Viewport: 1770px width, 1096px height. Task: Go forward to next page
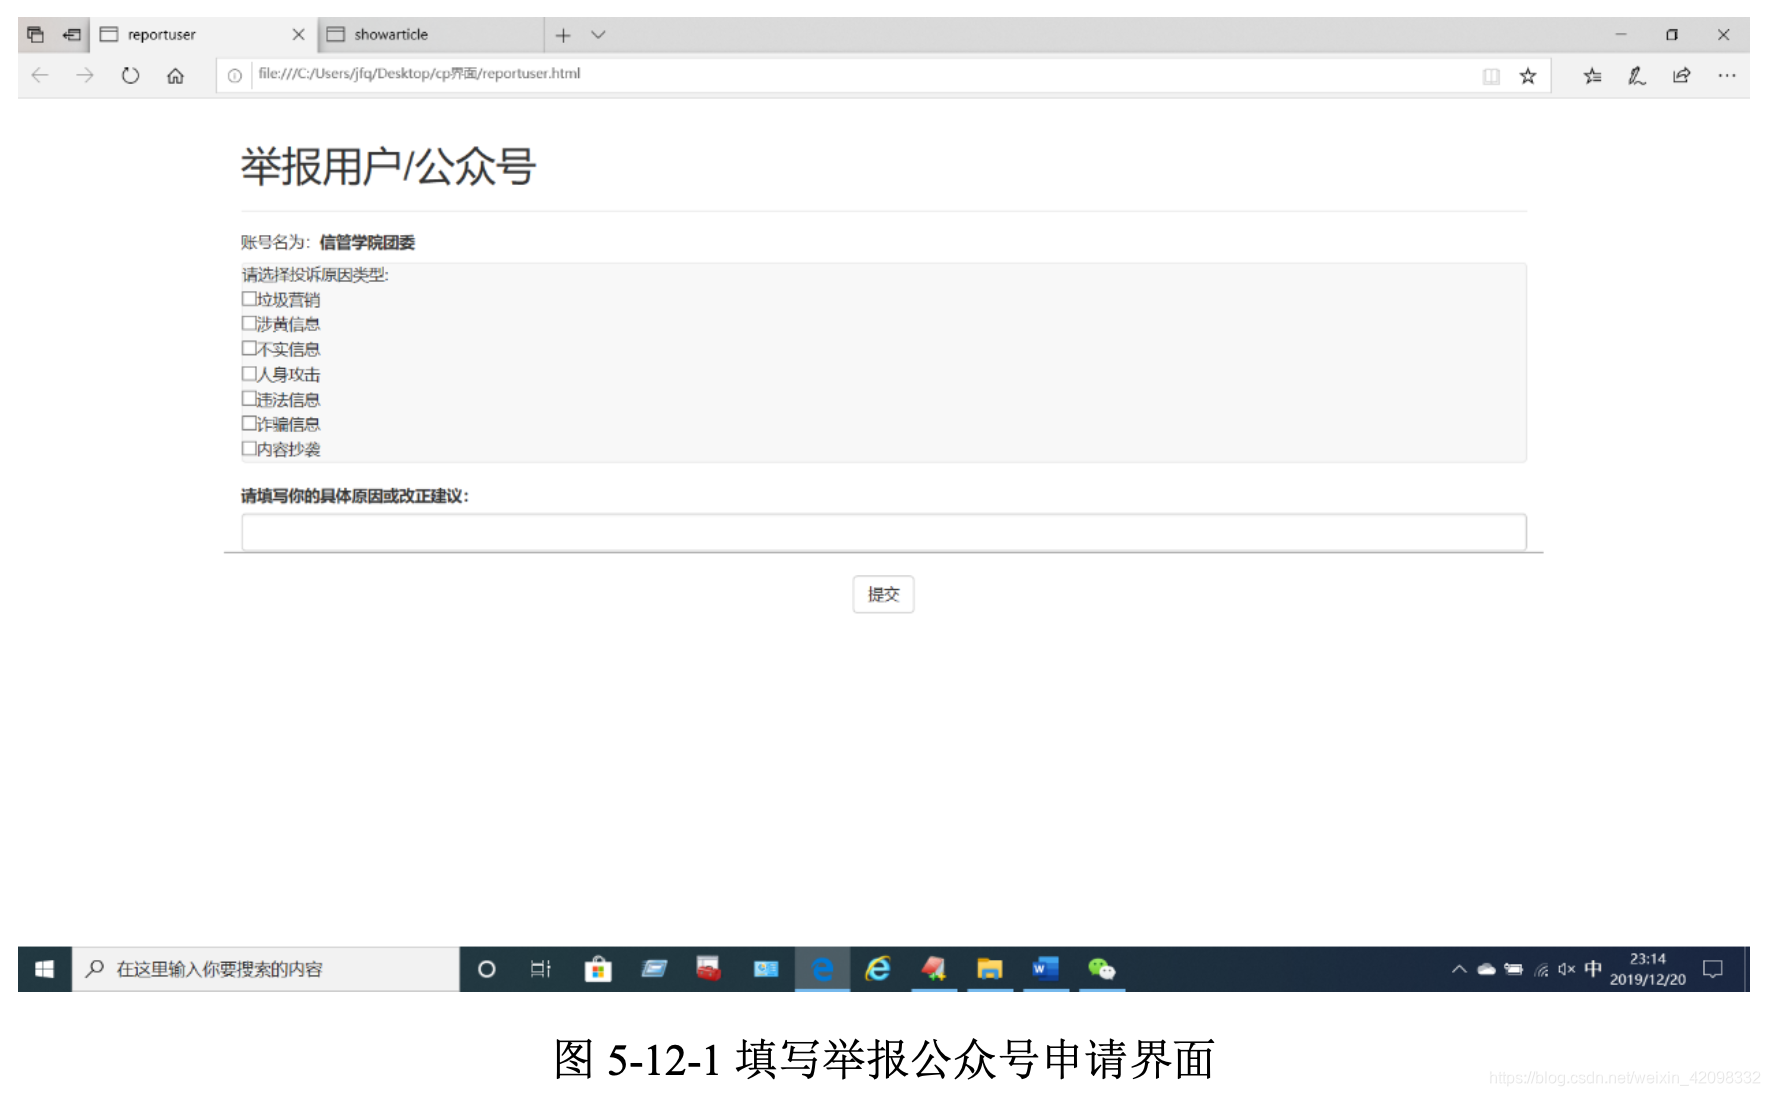[85, 75]
